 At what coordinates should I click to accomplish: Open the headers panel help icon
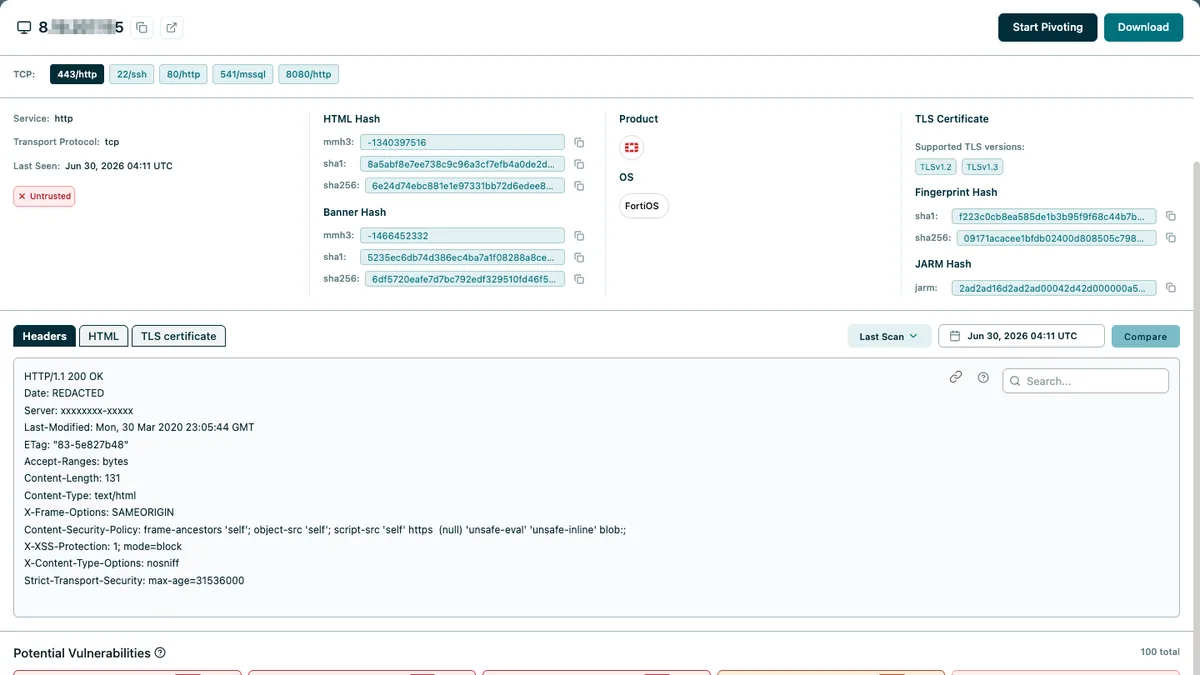coord(983,378)
